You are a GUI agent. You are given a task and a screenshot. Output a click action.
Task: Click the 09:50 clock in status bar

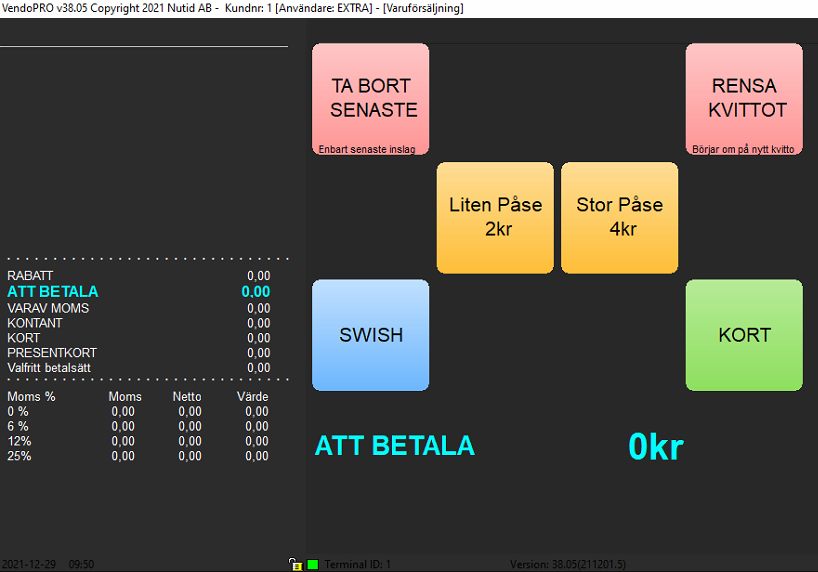tap(81, 565)
